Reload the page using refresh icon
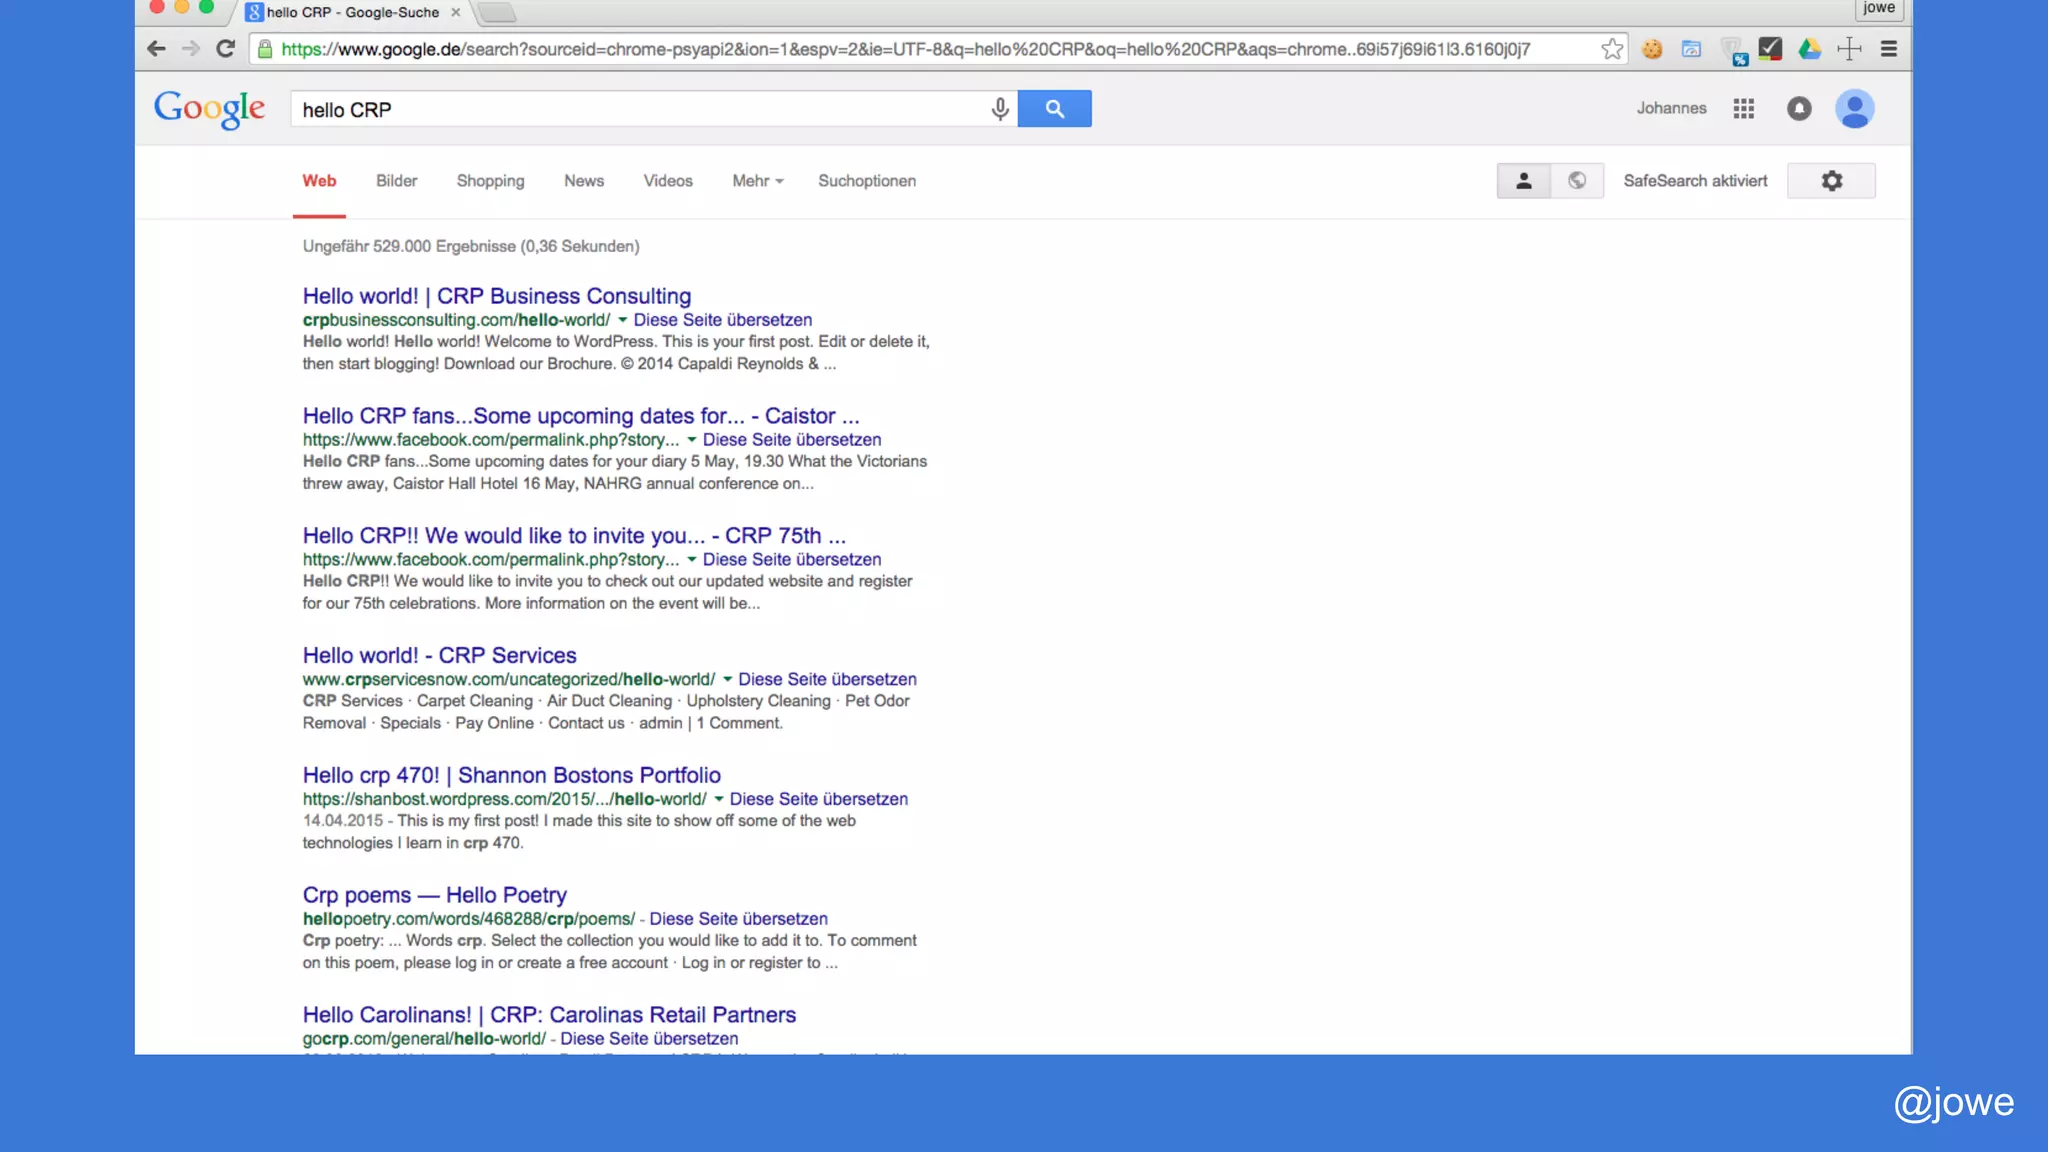2048x1152 pixels. click(226, 49)
